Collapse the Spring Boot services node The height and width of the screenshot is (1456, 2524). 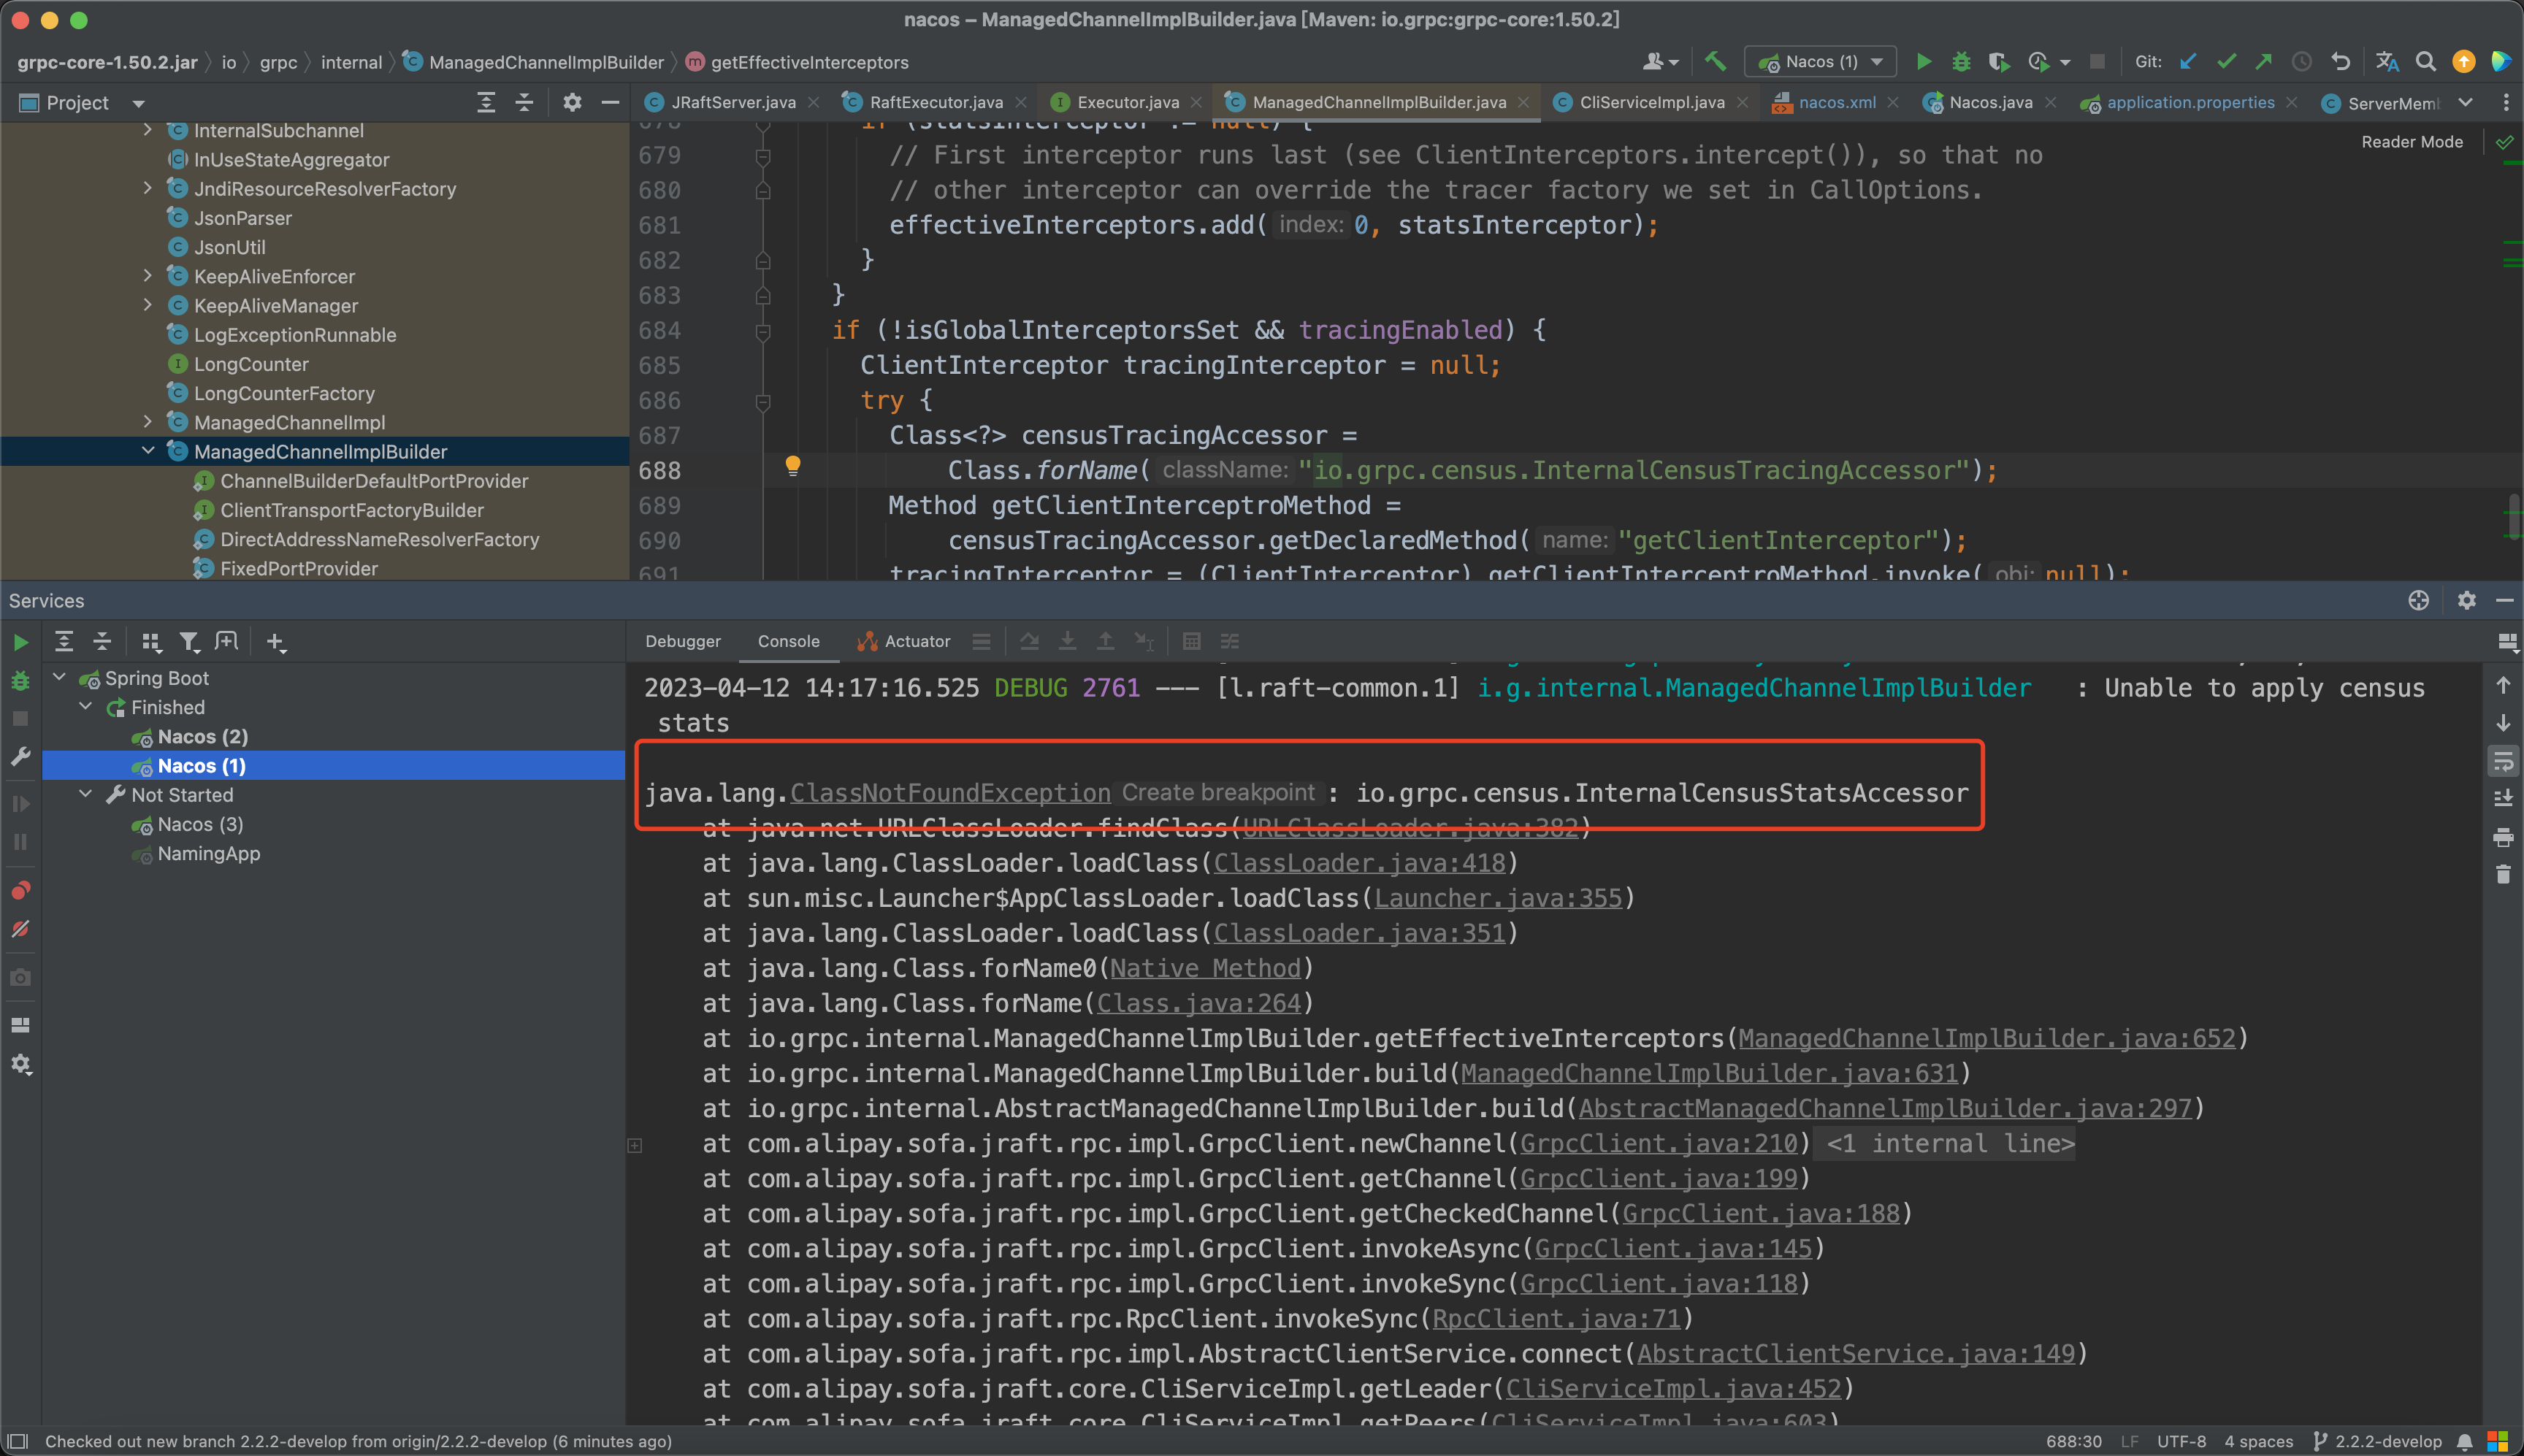pyautogui.click(x=60, y=677)
